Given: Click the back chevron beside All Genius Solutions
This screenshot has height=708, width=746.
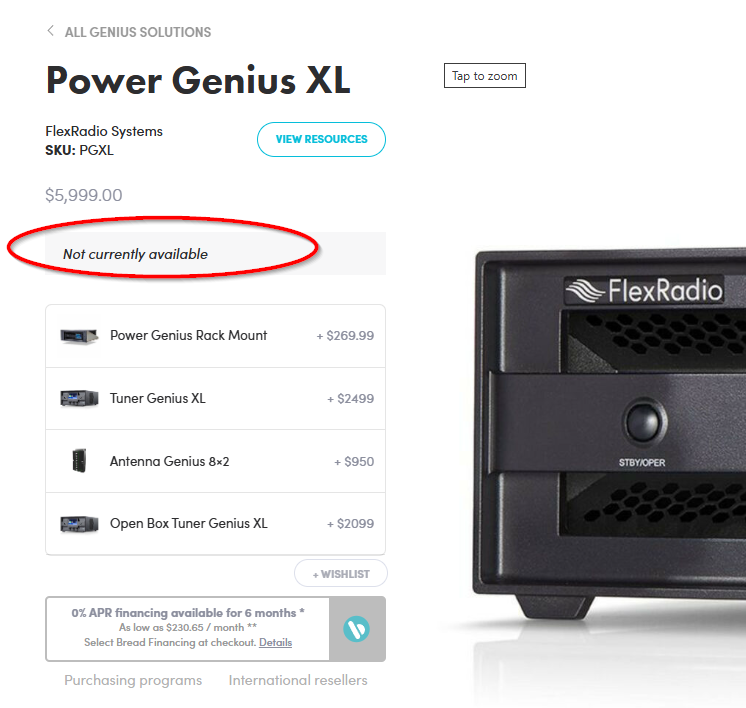Looking at the screenshot, I should coord(50,31).
